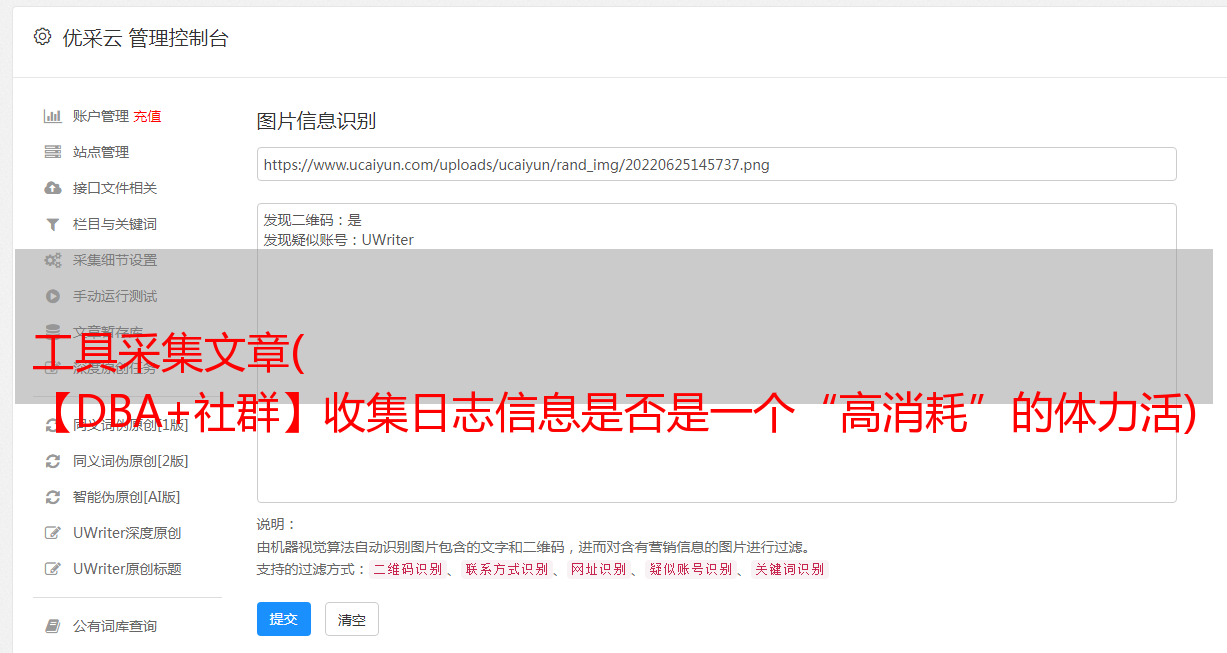Open 账户管理 bar chart icon

[x=53, y=116]
